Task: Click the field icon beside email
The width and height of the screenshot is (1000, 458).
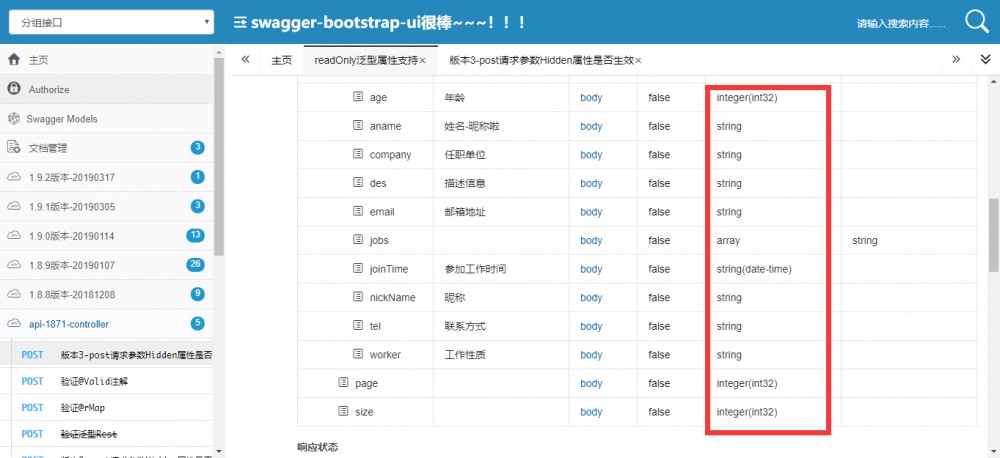Action: tap(358, 211)
